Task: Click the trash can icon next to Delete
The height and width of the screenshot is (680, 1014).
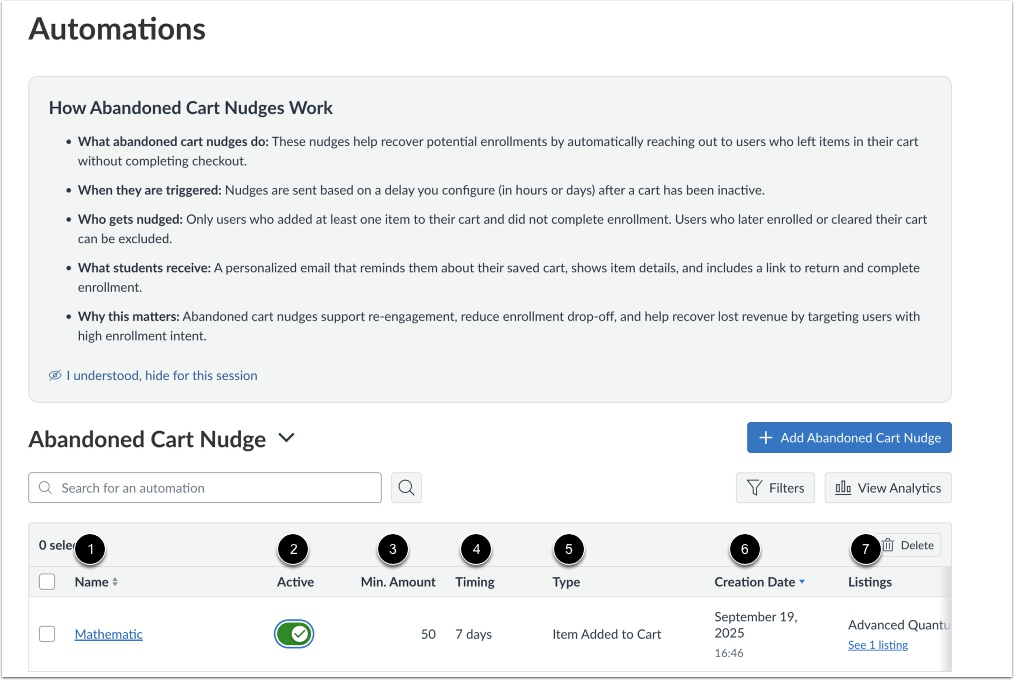Action: pyautogui.click(x=886, y=544)
